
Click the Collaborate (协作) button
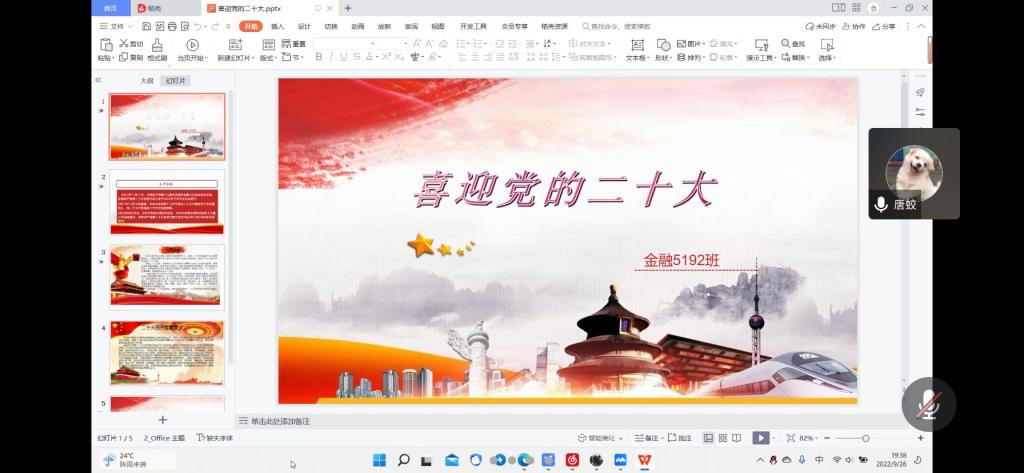pyautogui.click(x=853, y=26)
